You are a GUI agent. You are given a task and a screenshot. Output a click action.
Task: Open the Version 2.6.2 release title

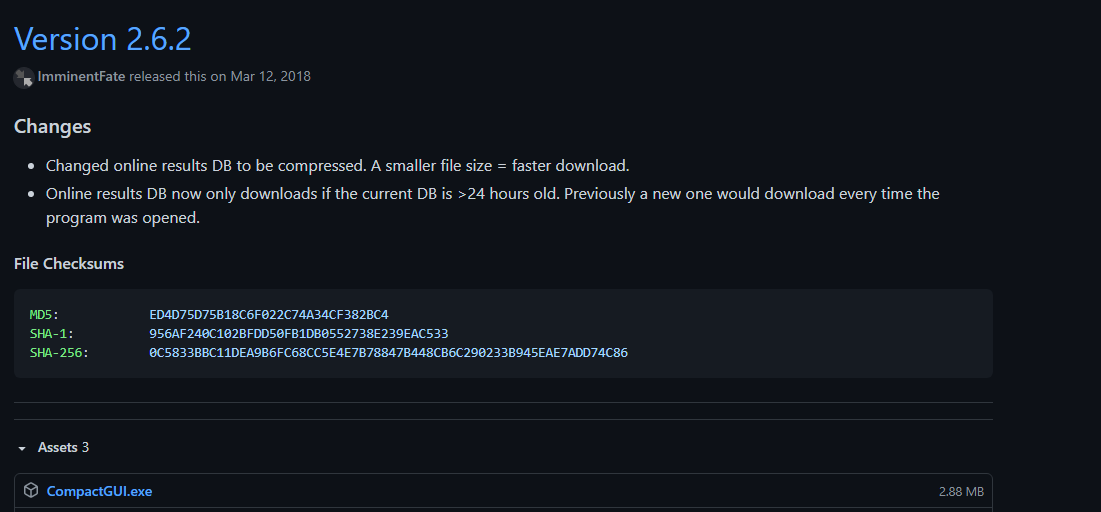102,39
